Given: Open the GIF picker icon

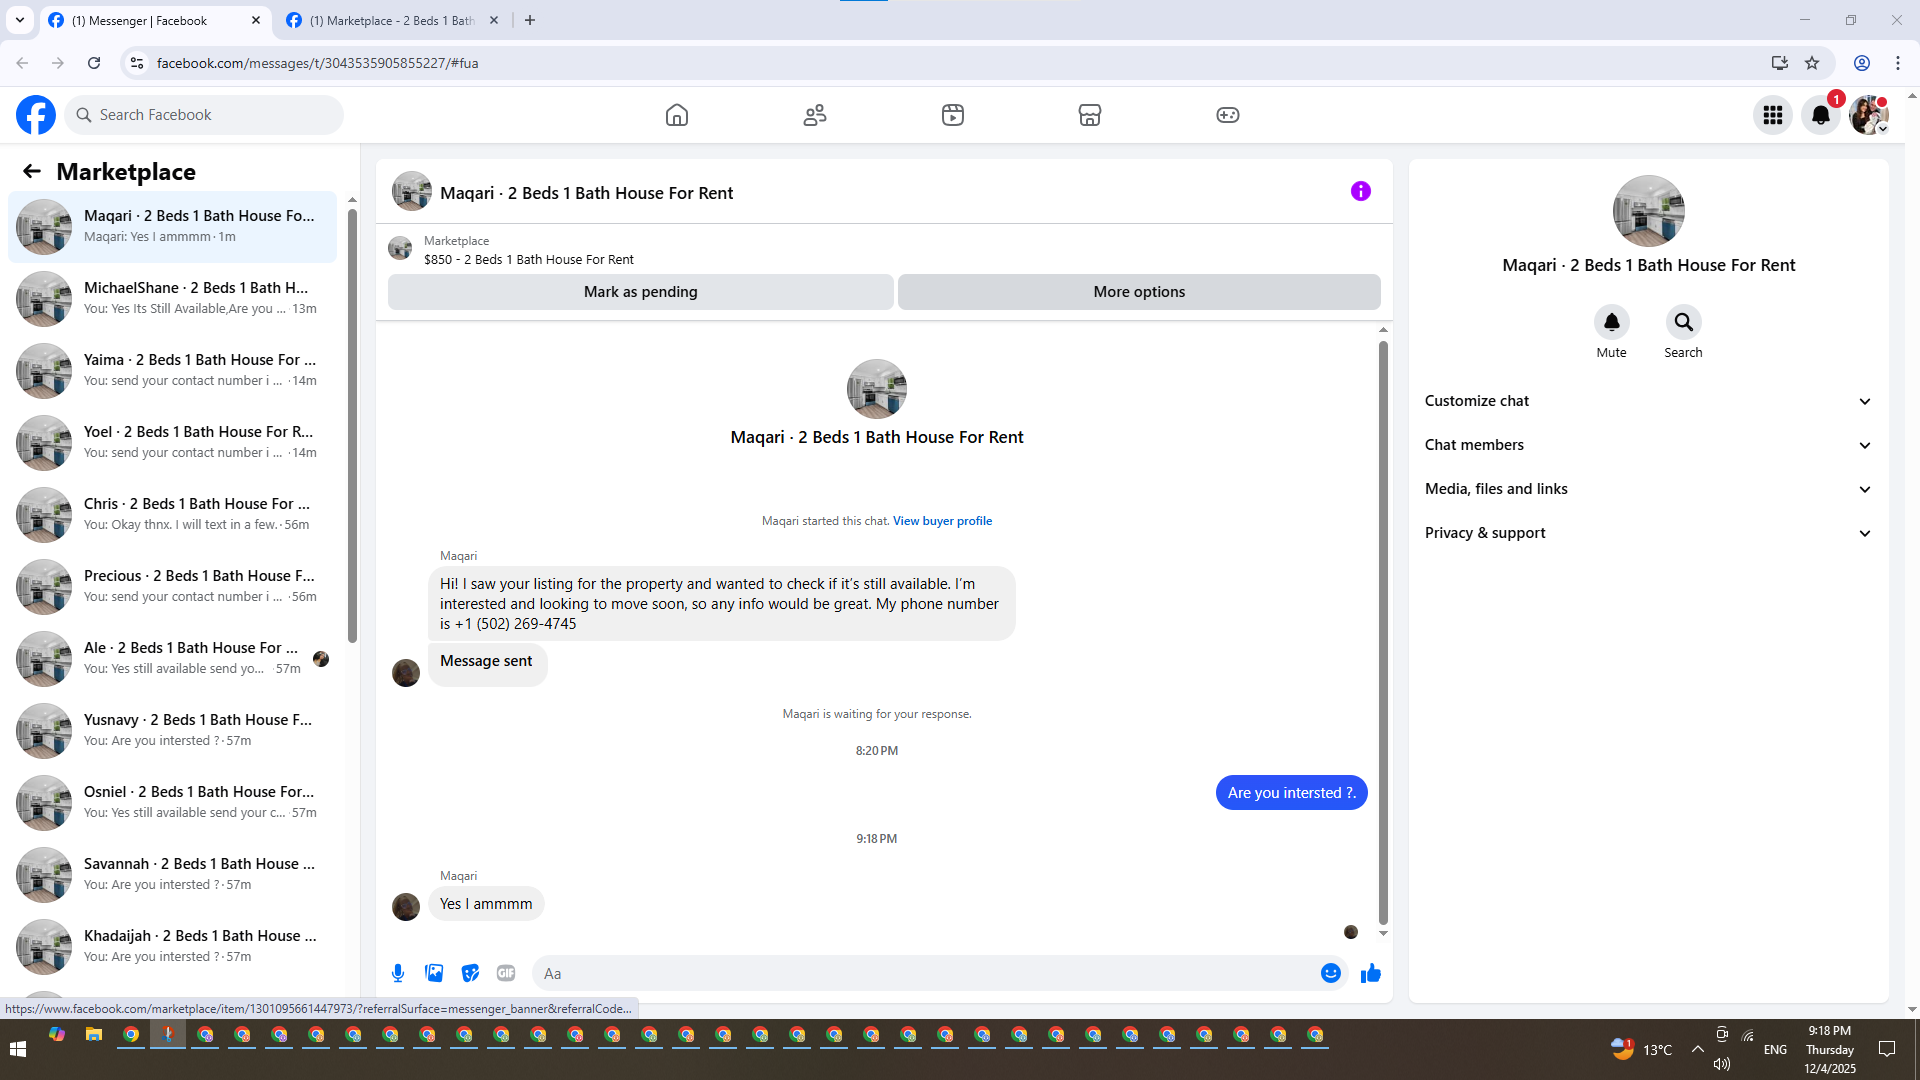Looking at the screenshot, I should click(x=506, y=973).
